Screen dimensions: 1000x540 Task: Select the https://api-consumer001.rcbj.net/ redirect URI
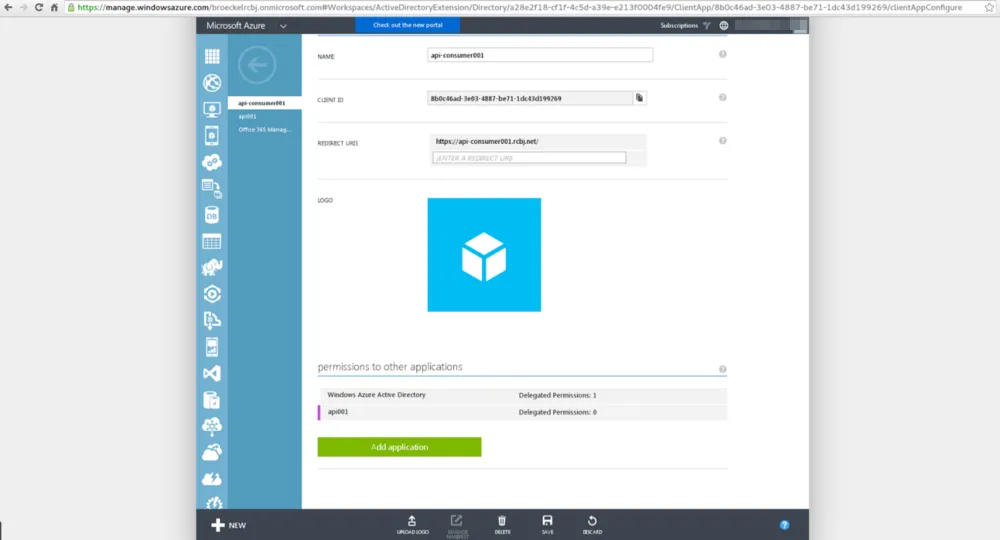point(487,142)
